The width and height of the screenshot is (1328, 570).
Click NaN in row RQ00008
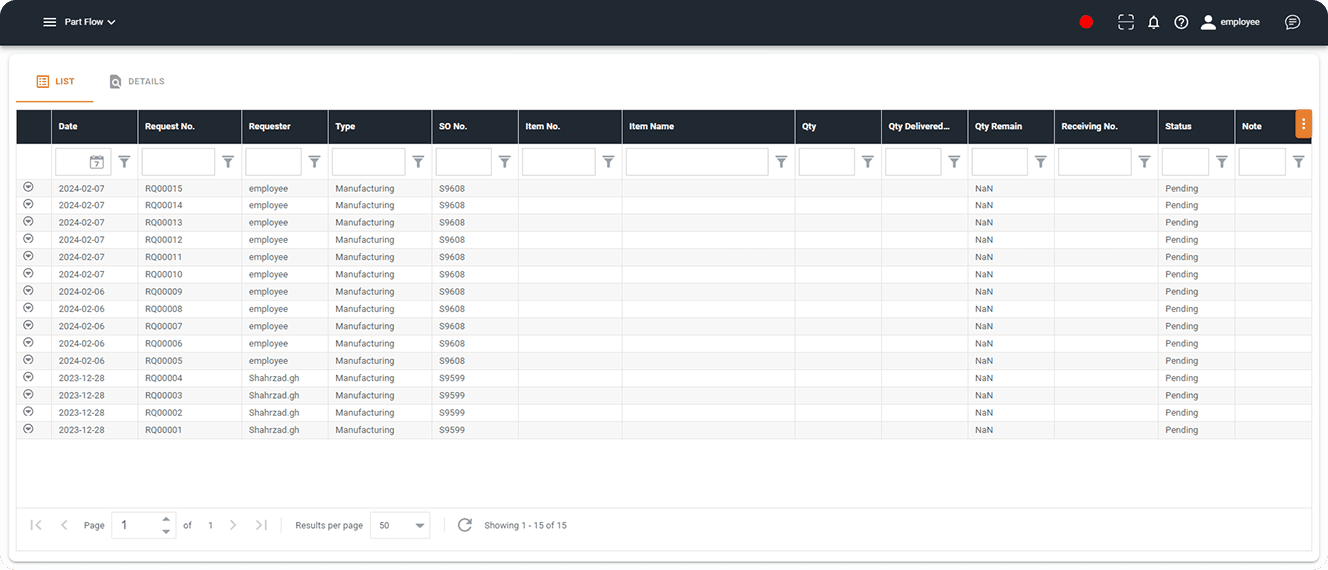point(984,309)
